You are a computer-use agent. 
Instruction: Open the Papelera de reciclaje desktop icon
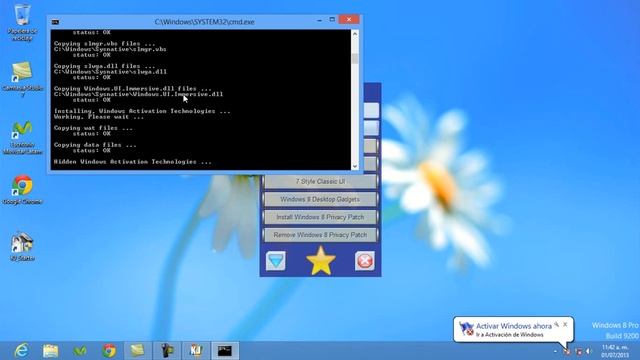click(x=22, y=22)
